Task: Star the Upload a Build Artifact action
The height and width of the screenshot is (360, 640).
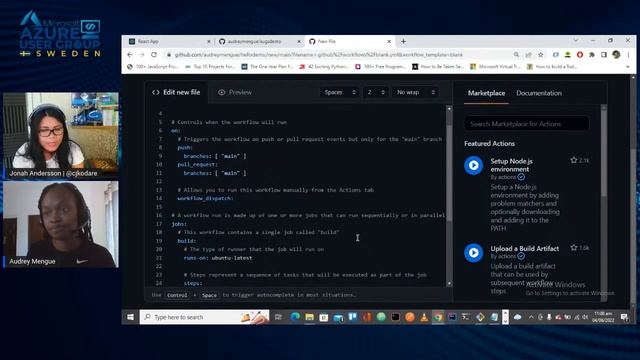Action: [574, 248]
